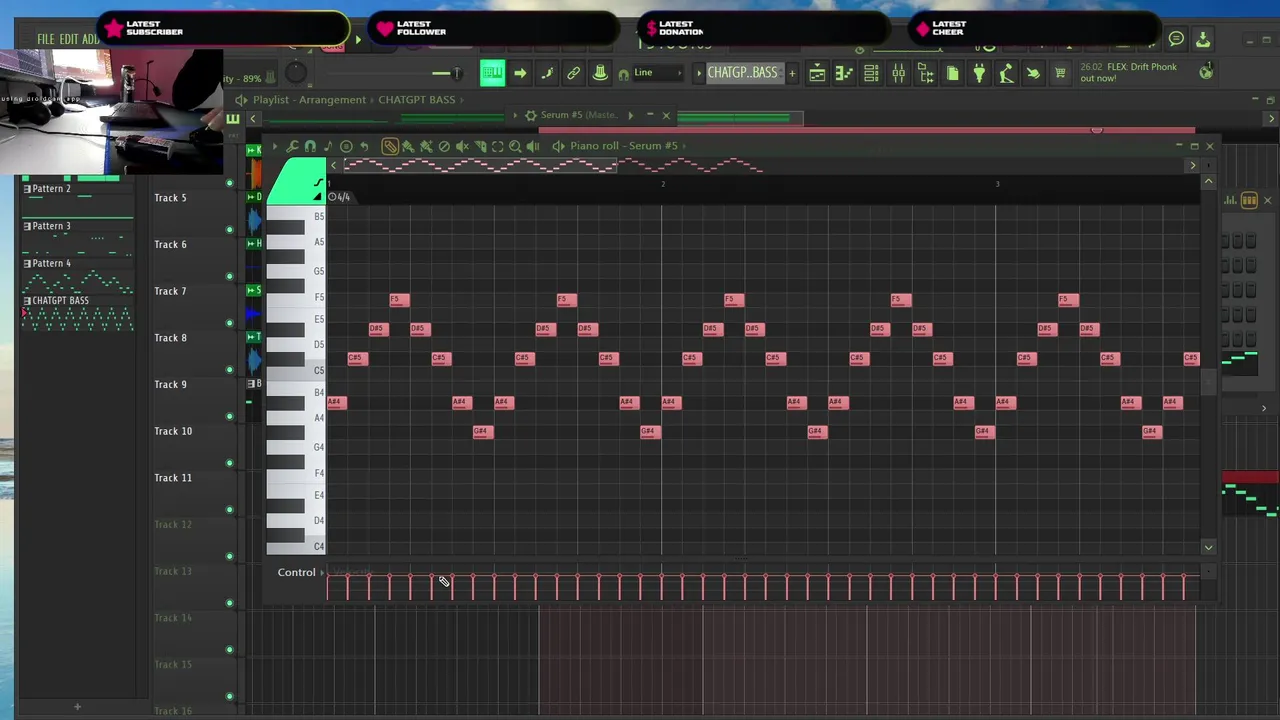Open the EDIT menu

(69, 39)
